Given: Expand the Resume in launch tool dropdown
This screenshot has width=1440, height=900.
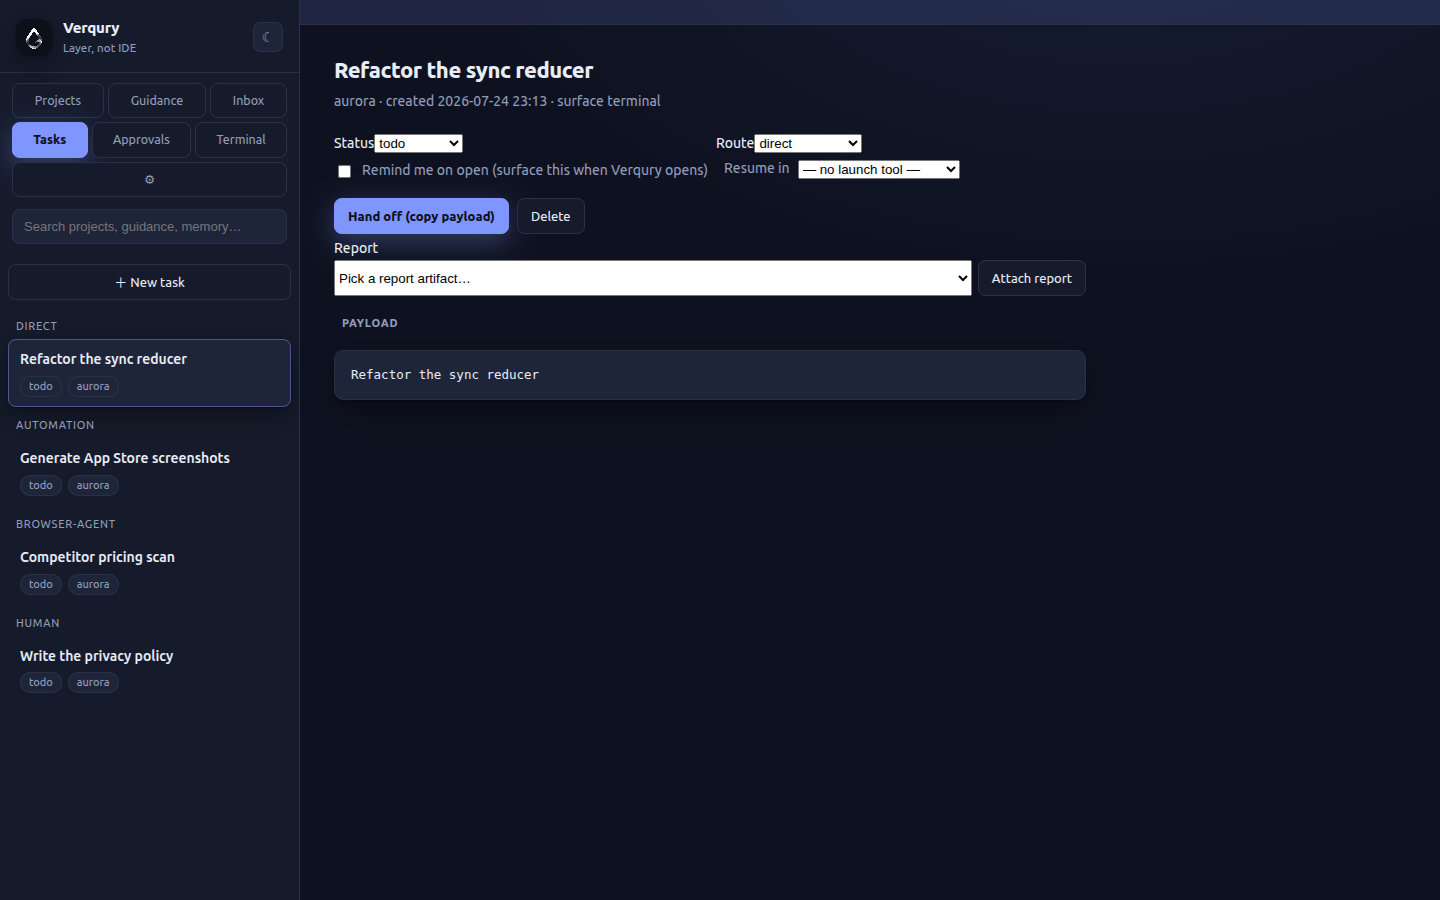Looking at the screenshot, I should pyautogui.click(x=878, y=169).
